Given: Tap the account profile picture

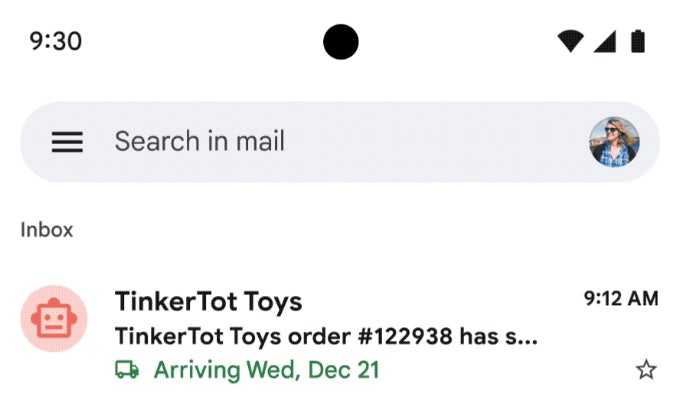Looking at the screenshot, I should (x=614, y=142).
